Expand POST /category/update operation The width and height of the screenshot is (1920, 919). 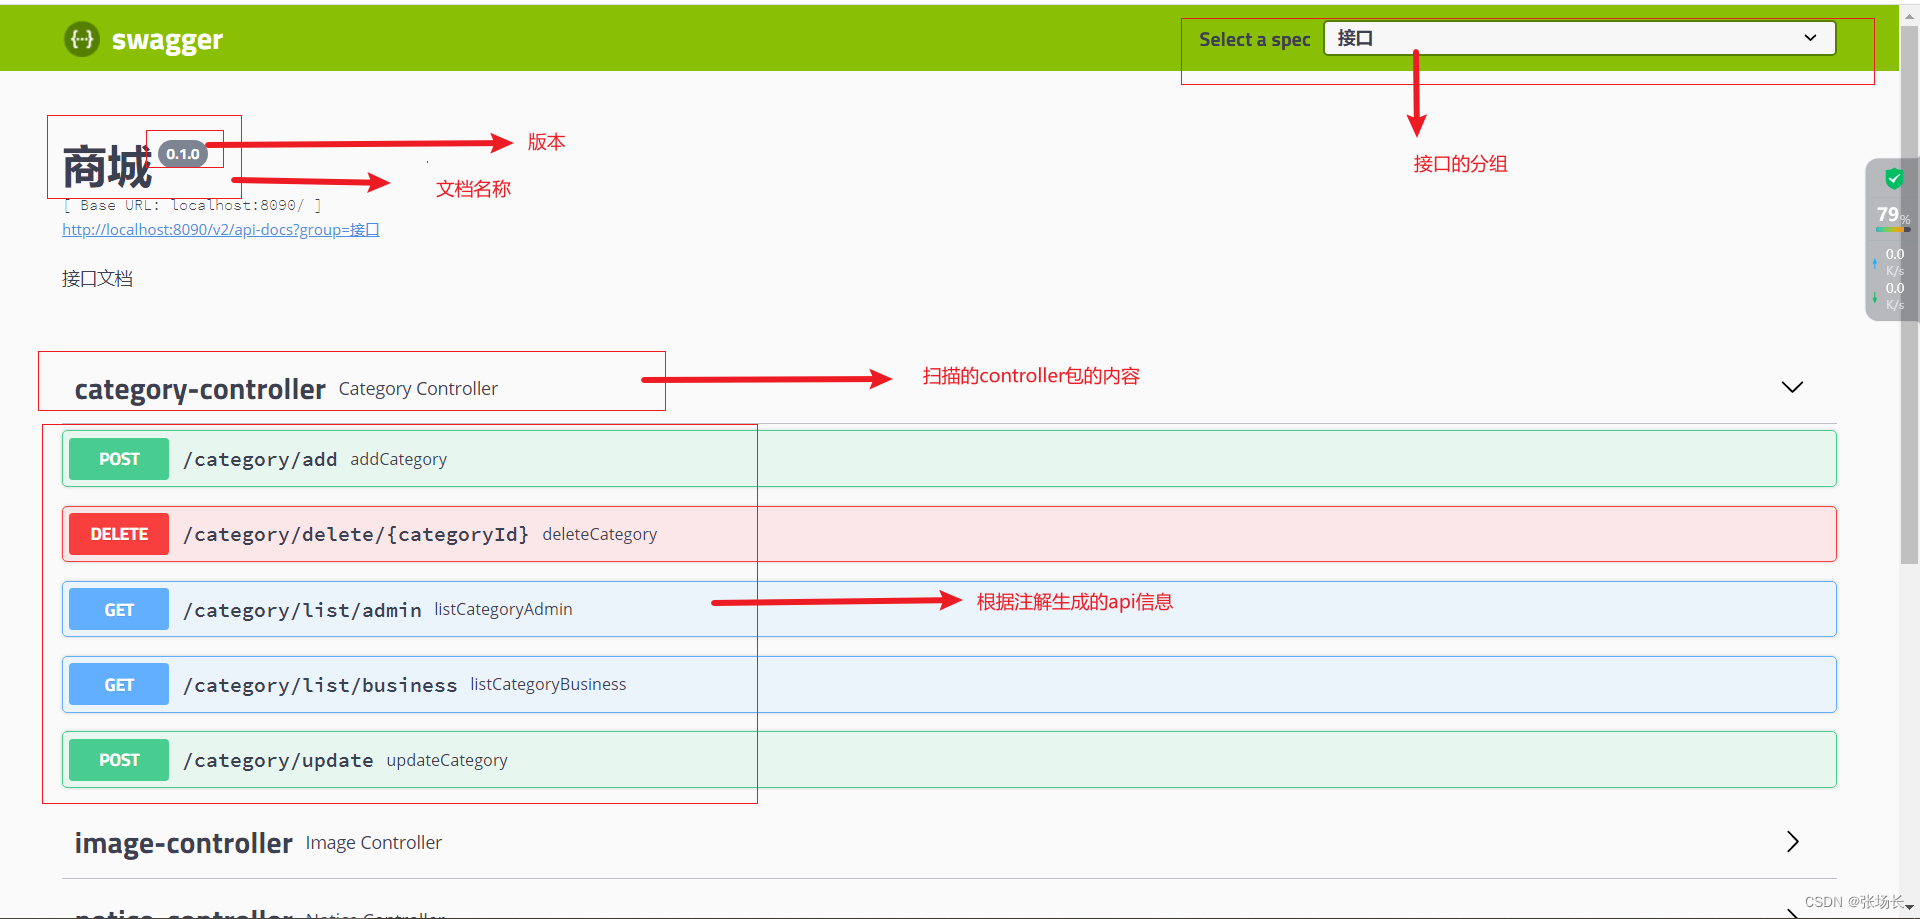(949, 760)
